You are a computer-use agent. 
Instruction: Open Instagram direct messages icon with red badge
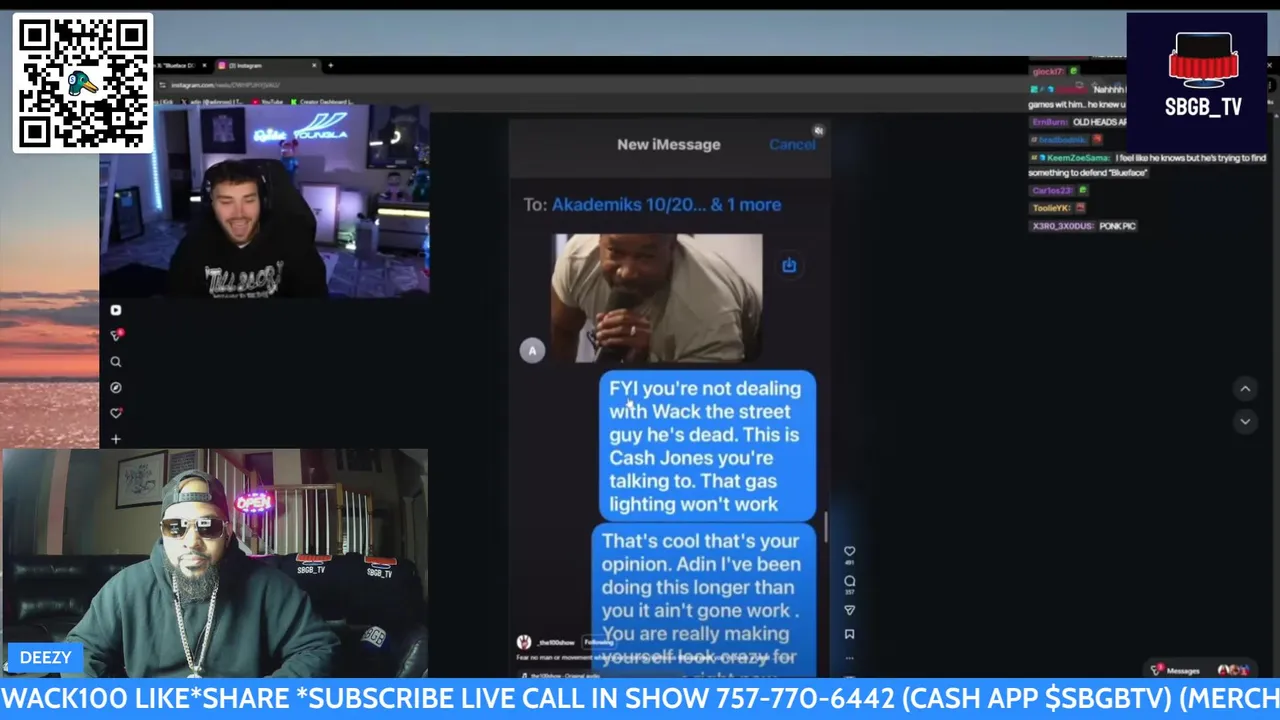coord(116,335)
